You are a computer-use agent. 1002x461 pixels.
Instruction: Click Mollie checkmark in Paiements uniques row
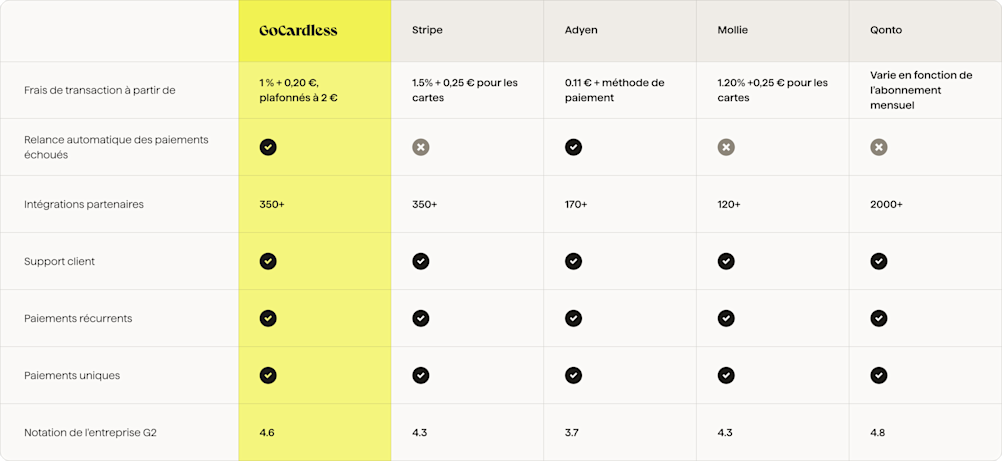[726, 375]
